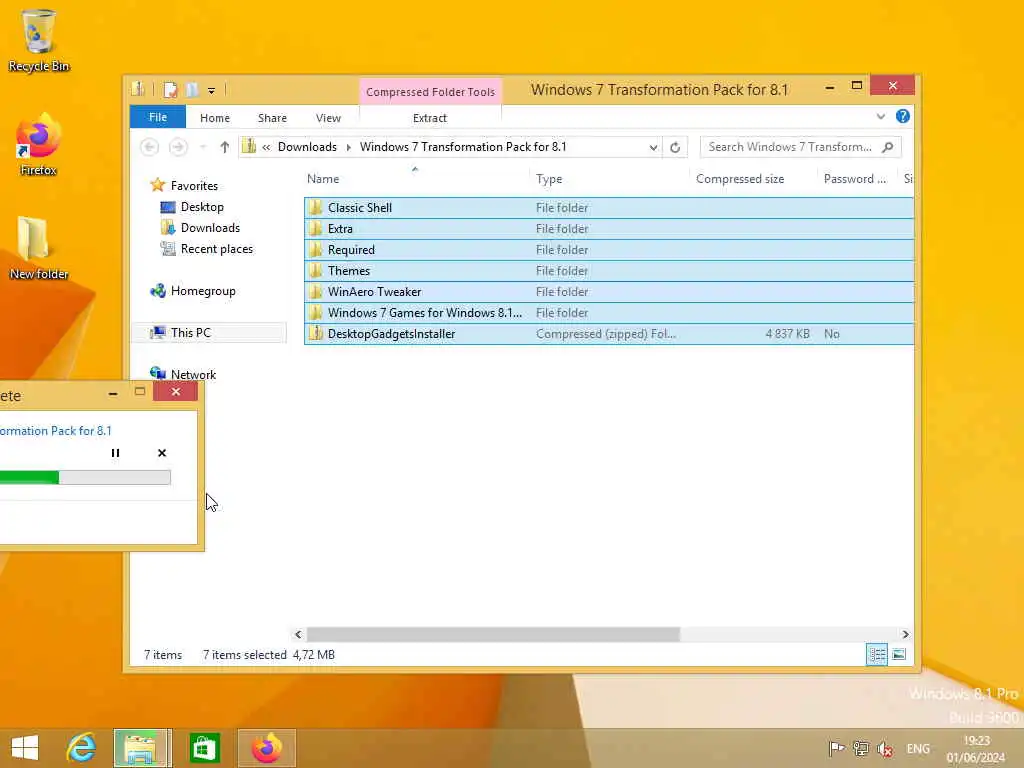Expand the address bar history dropdown
The width and height of the screenshot is (1024, 768).
[x=653, y=148]
